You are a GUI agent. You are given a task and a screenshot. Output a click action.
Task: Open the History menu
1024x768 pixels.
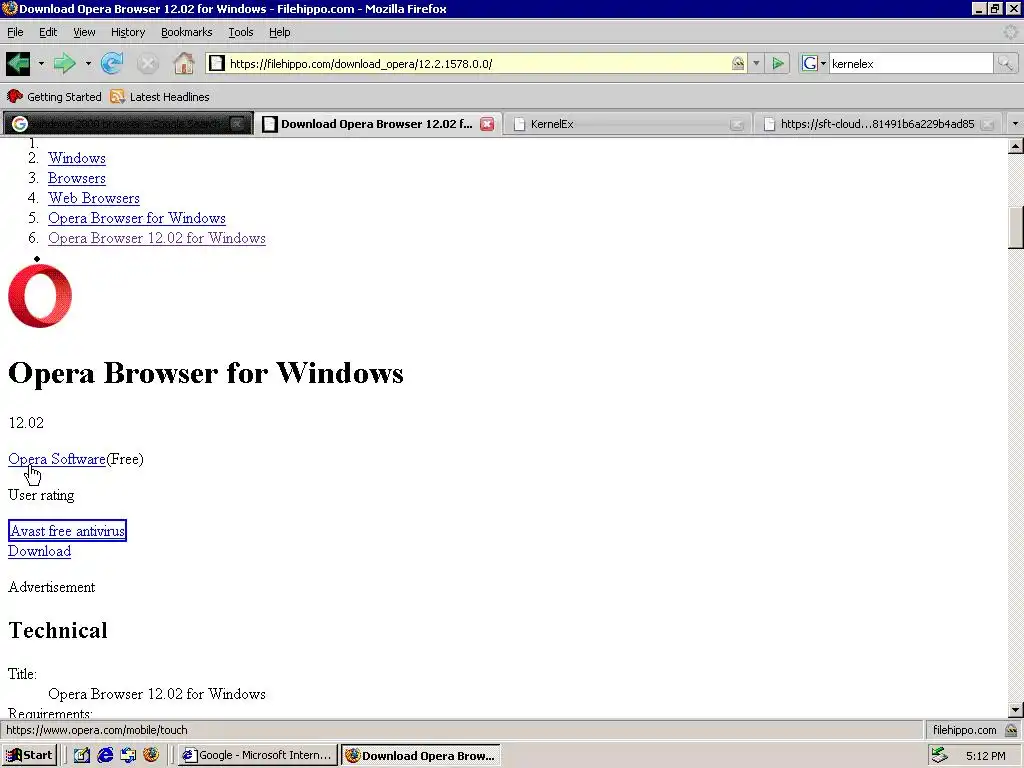[x=127, y=32]
